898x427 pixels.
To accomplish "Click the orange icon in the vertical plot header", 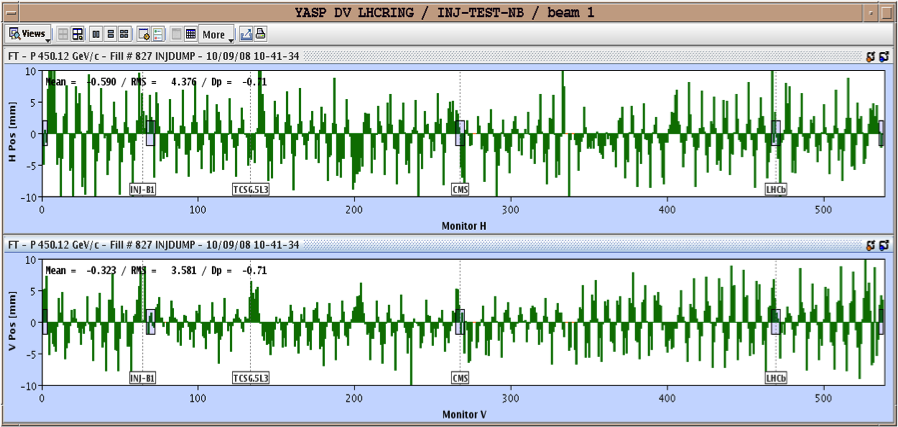I will (869, 245).
